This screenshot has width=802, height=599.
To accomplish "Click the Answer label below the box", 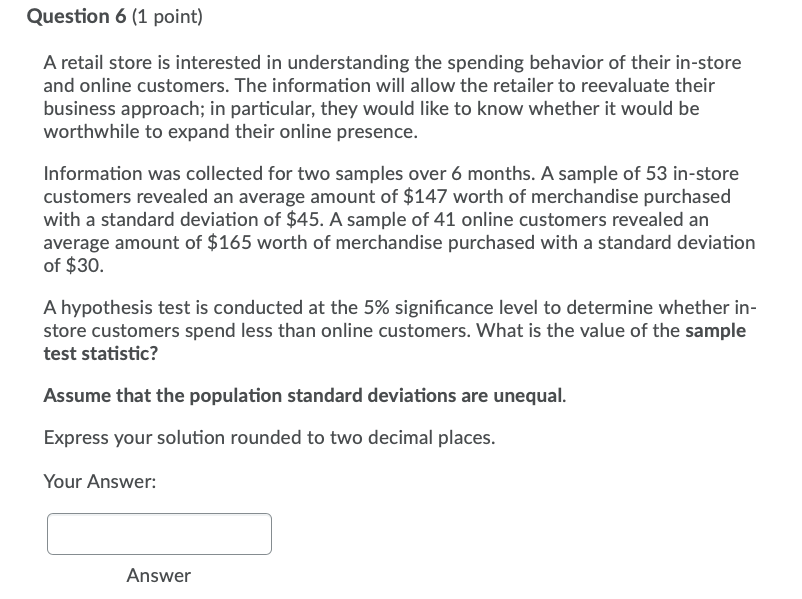I will (158, 576).
